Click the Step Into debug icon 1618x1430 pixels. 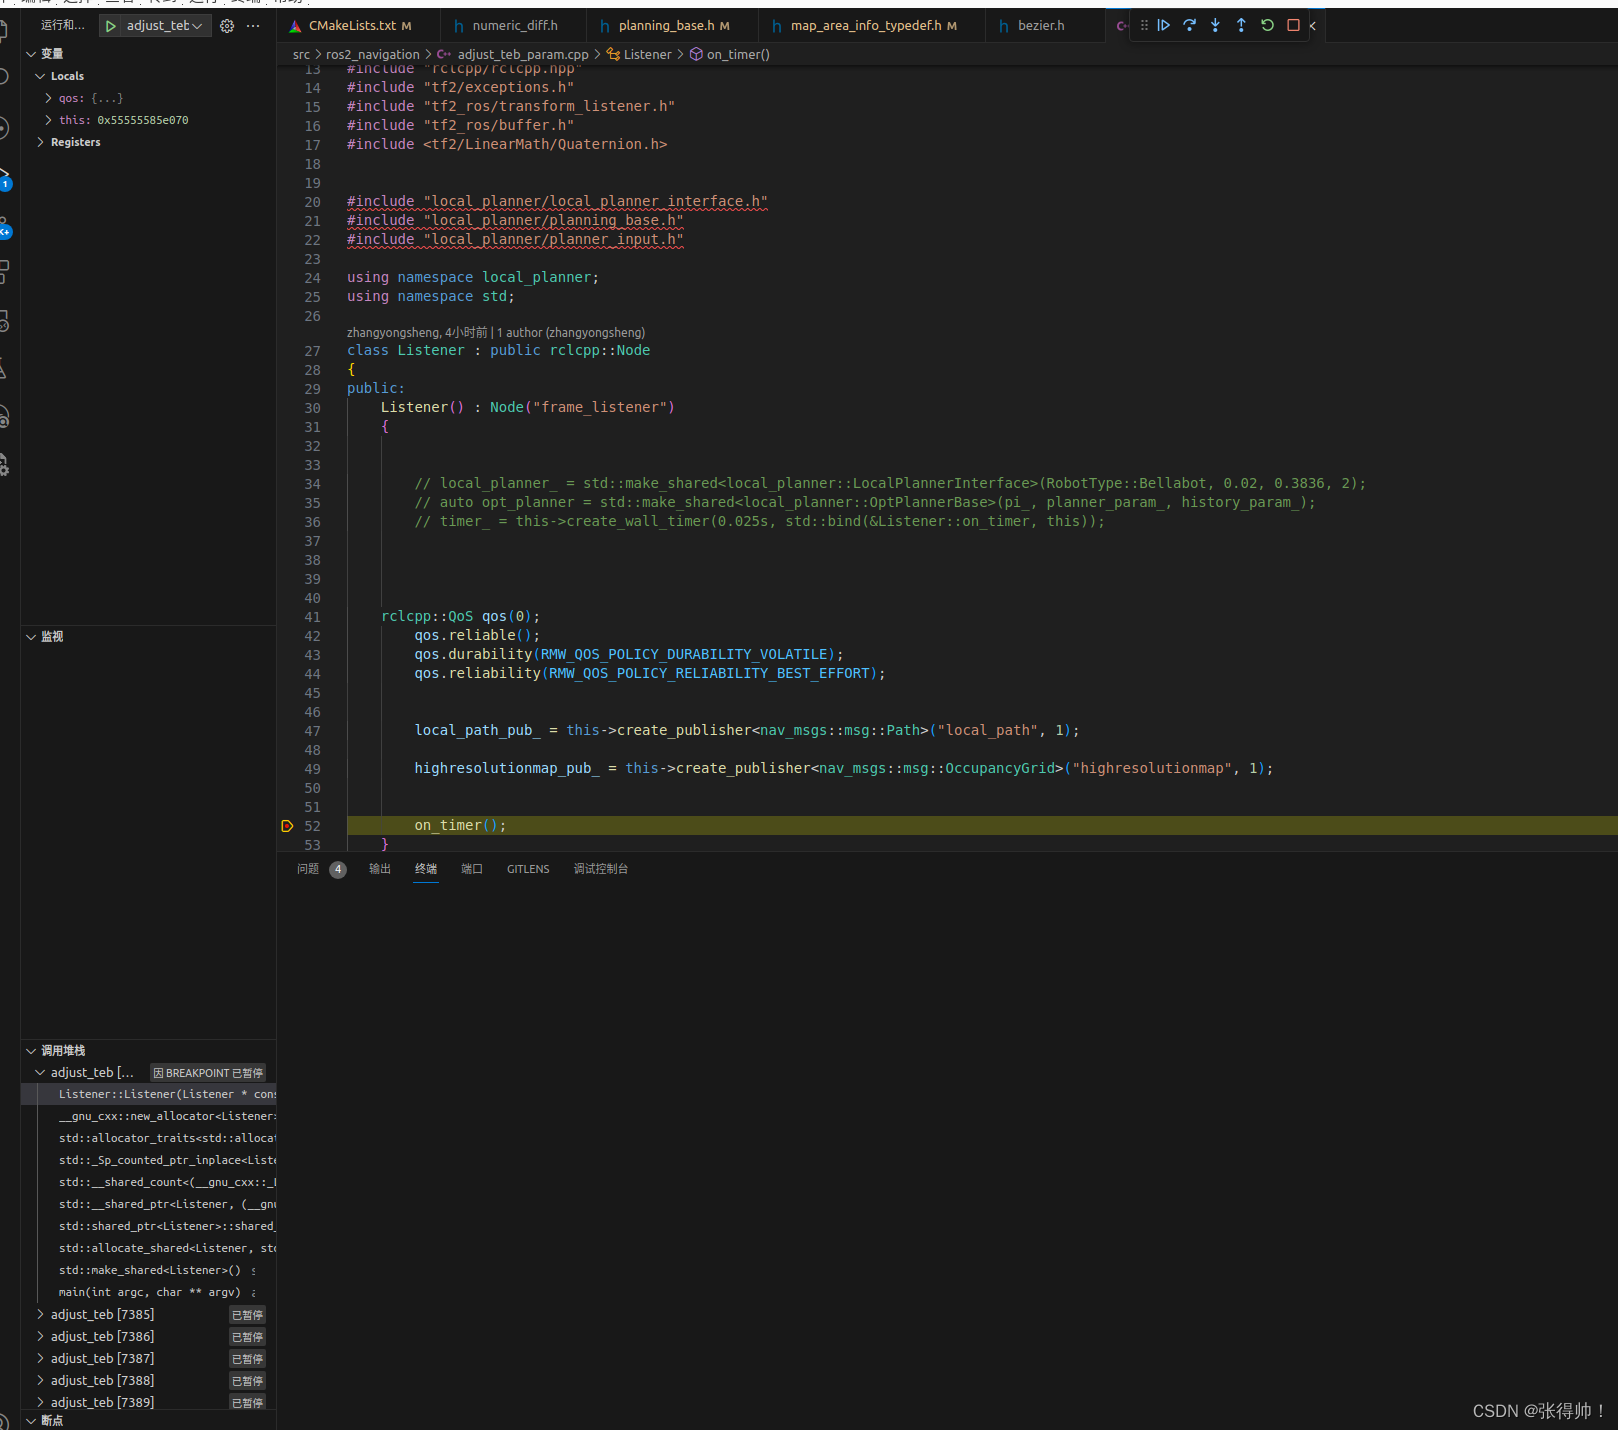[1215, 25]
